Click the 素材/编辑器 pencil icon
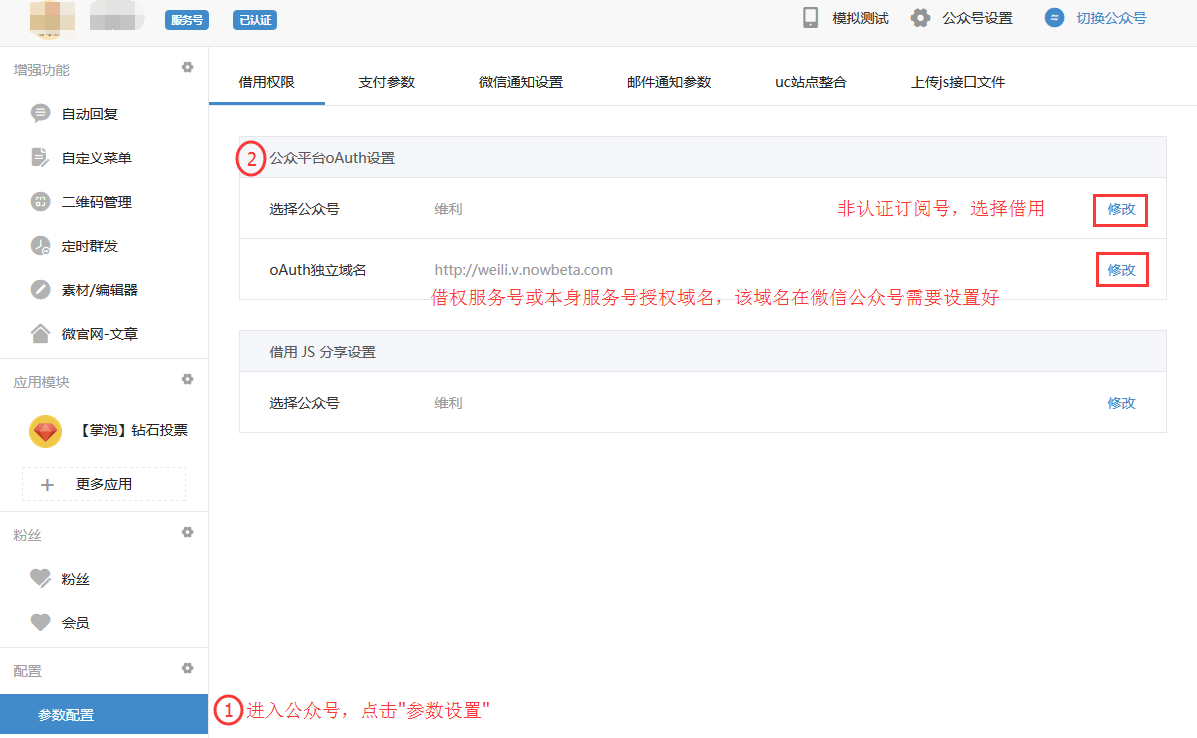 tap(40, 289)
